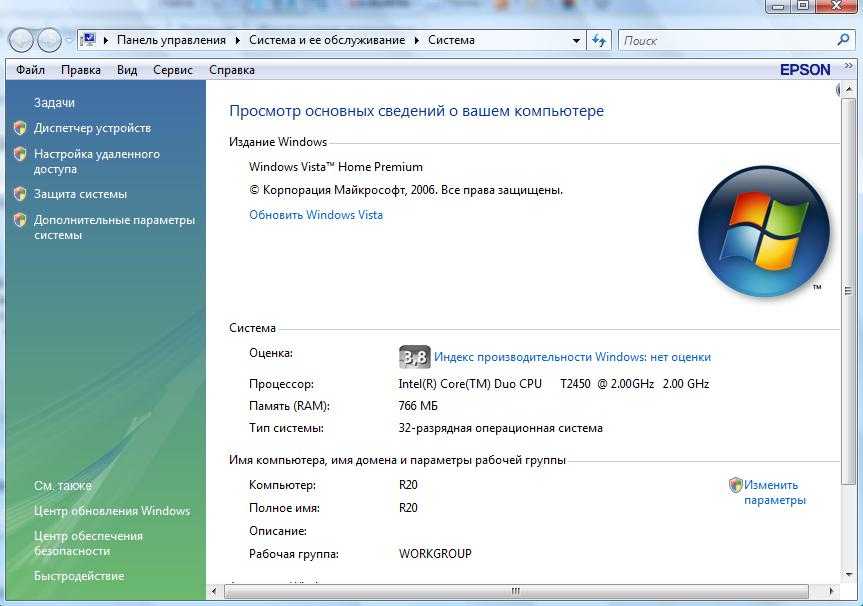Click horizontal scrollbar left arrow
This screenshot has height=606, width=863.
[214, 592]
